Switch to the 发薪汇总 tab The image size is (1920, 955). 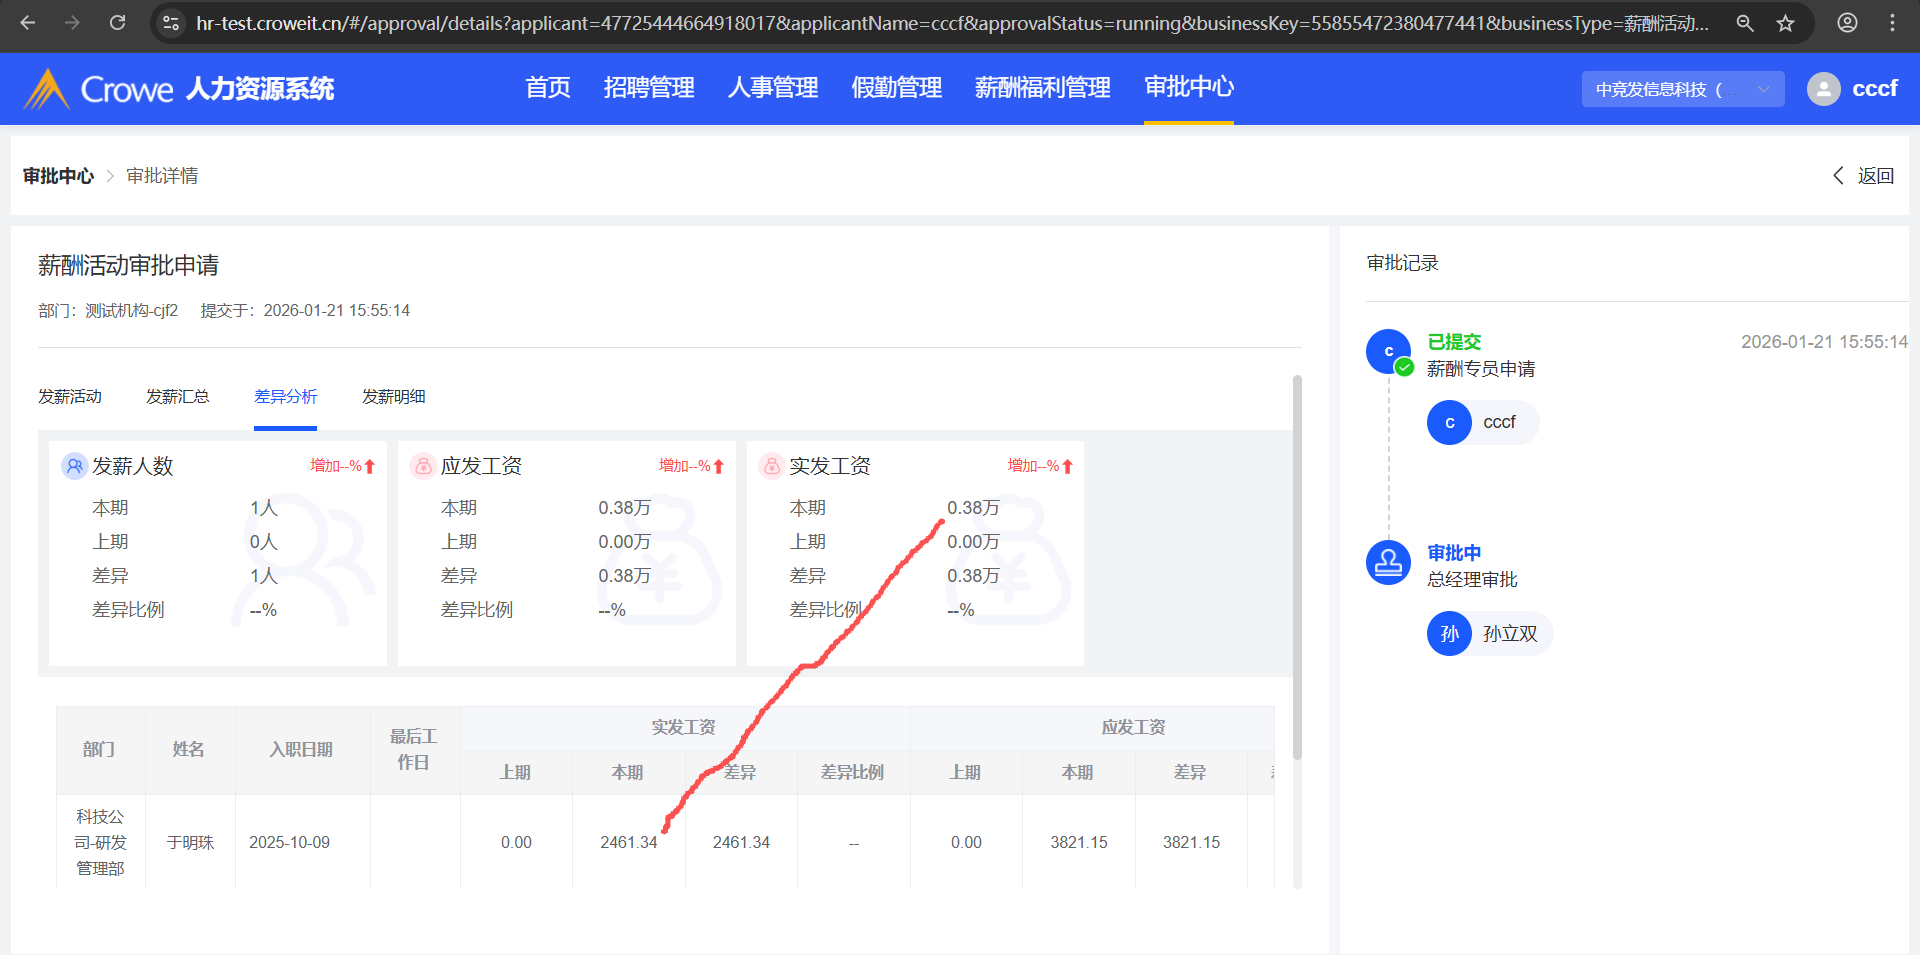pos(177,397)
